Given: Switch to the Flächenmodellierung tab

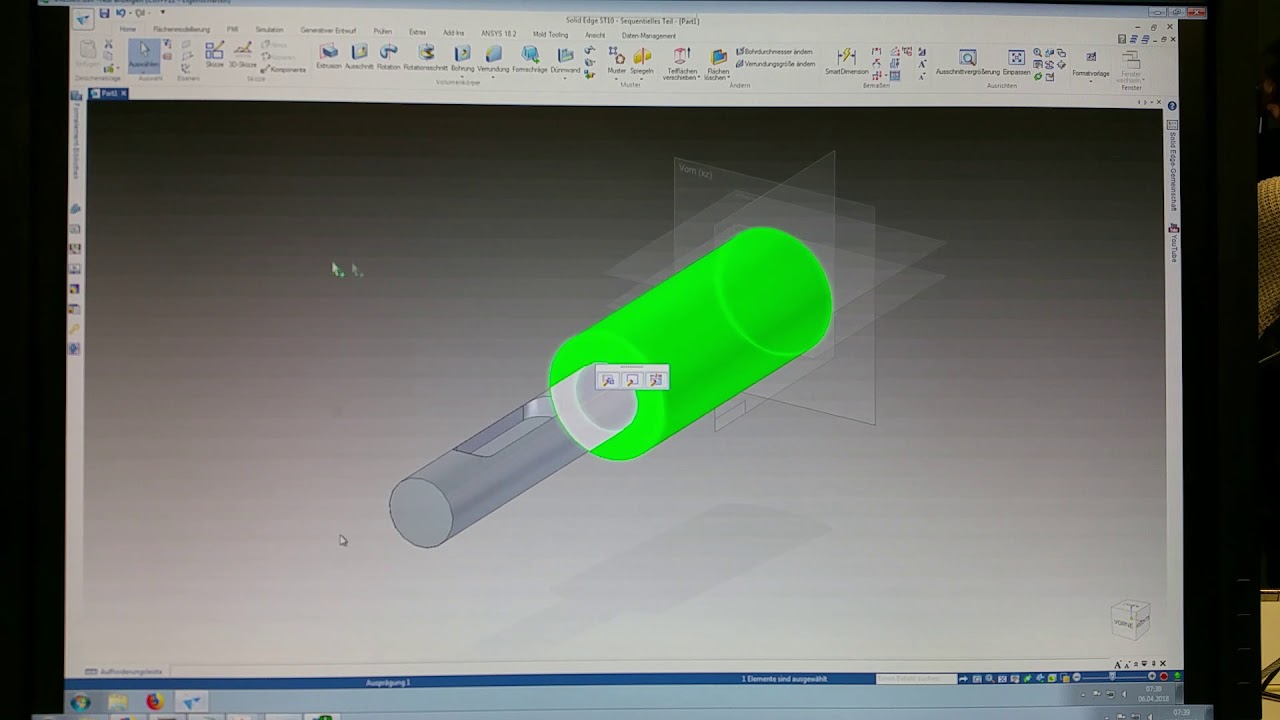Looking at the screenshot, I should tap(181, 30).
